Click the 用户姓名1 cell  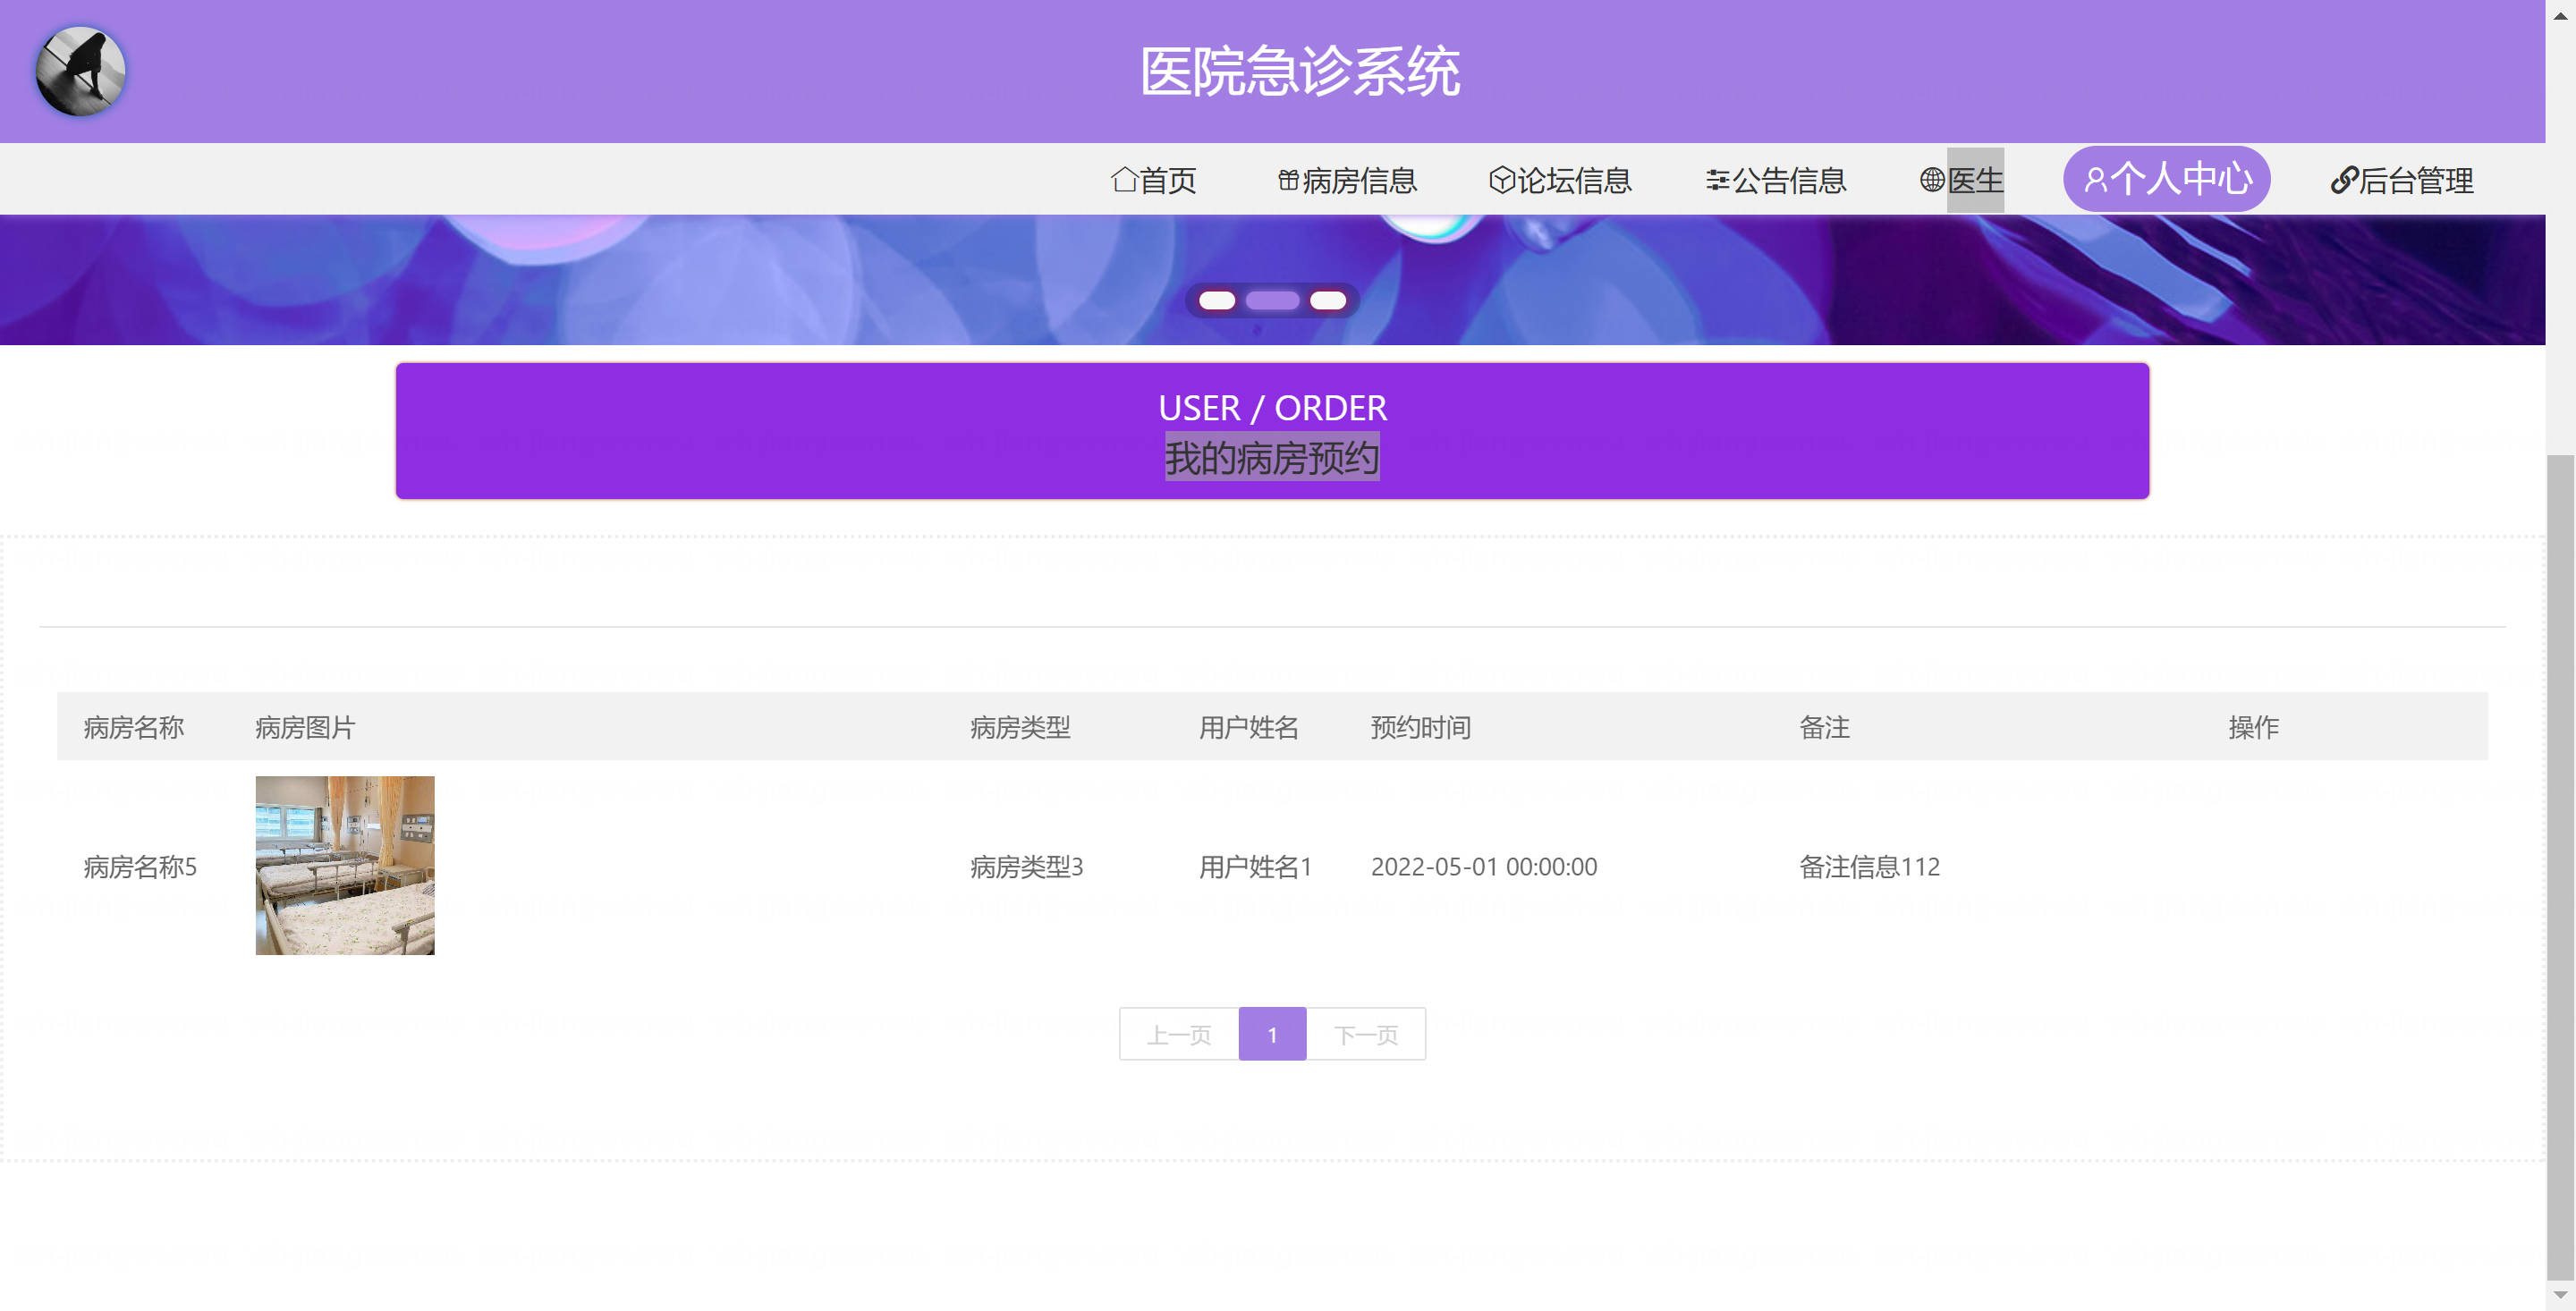[x=1256, y=866]
